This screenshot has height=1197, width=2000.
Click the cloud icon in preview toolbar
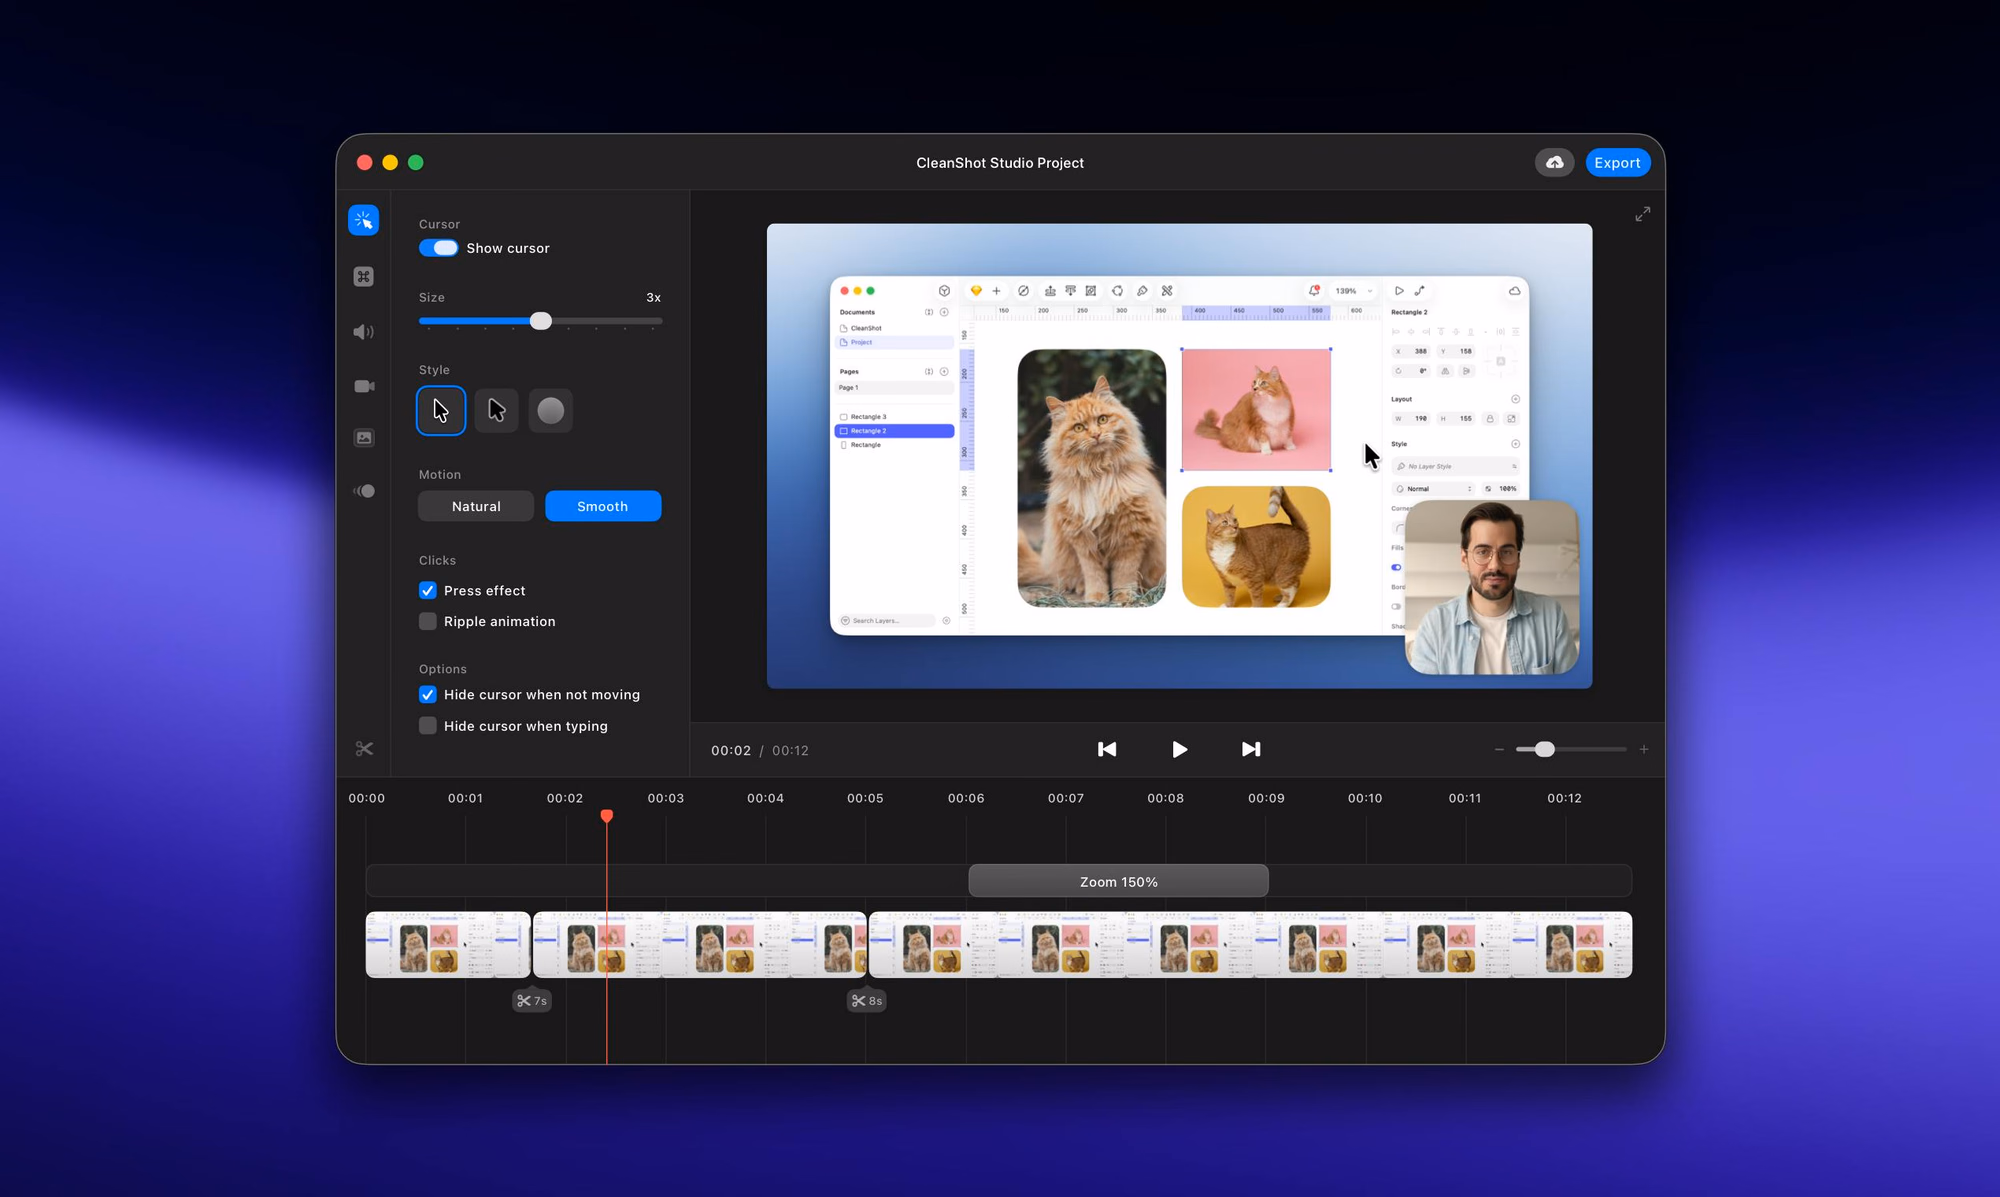1515,291
